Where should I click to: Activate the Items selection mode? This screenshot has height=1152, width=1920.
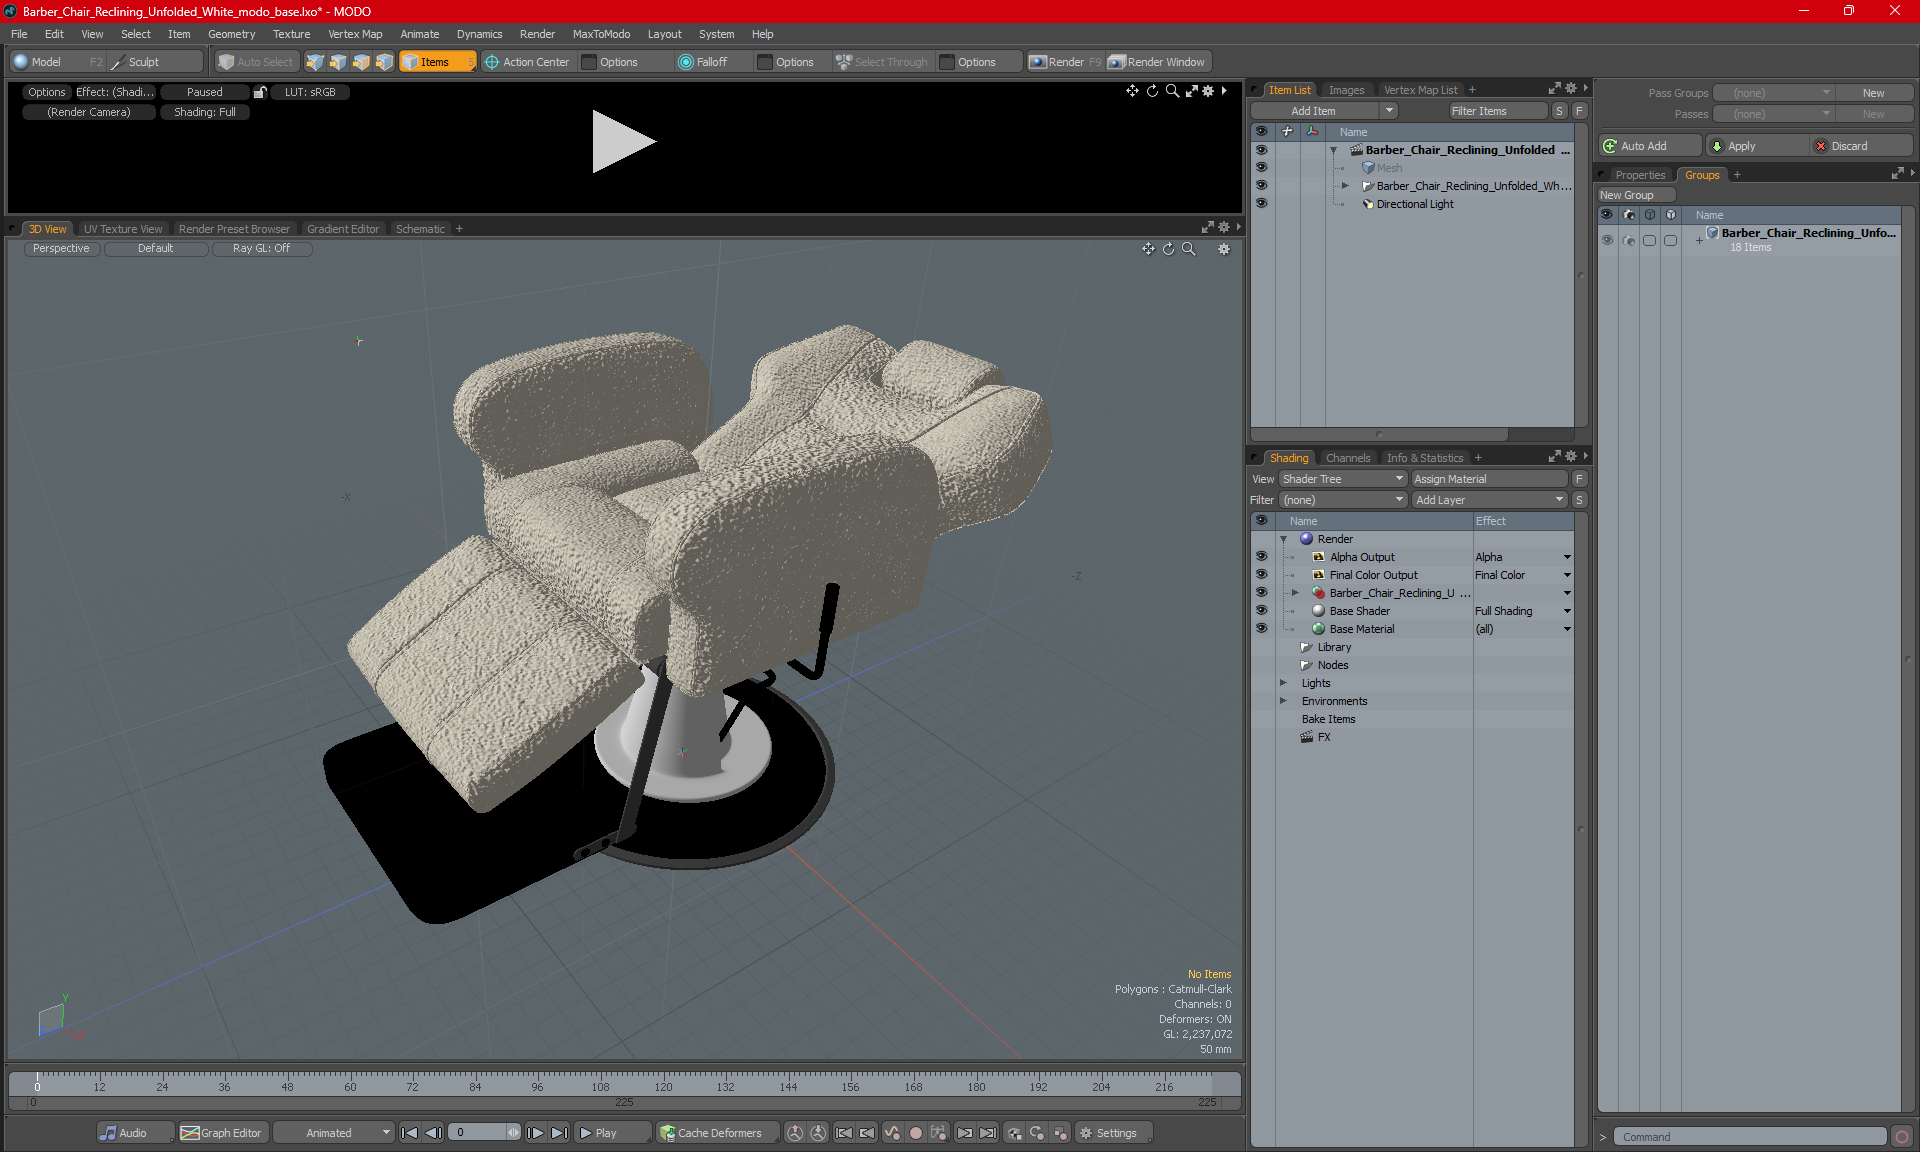[x=436, y=62]
